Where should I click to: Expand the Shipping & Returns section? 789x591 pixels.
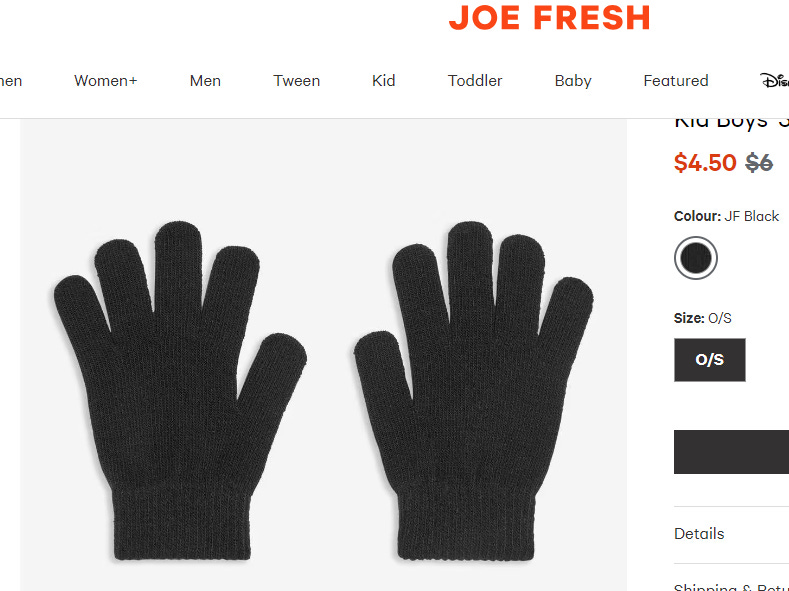(731, 586)
